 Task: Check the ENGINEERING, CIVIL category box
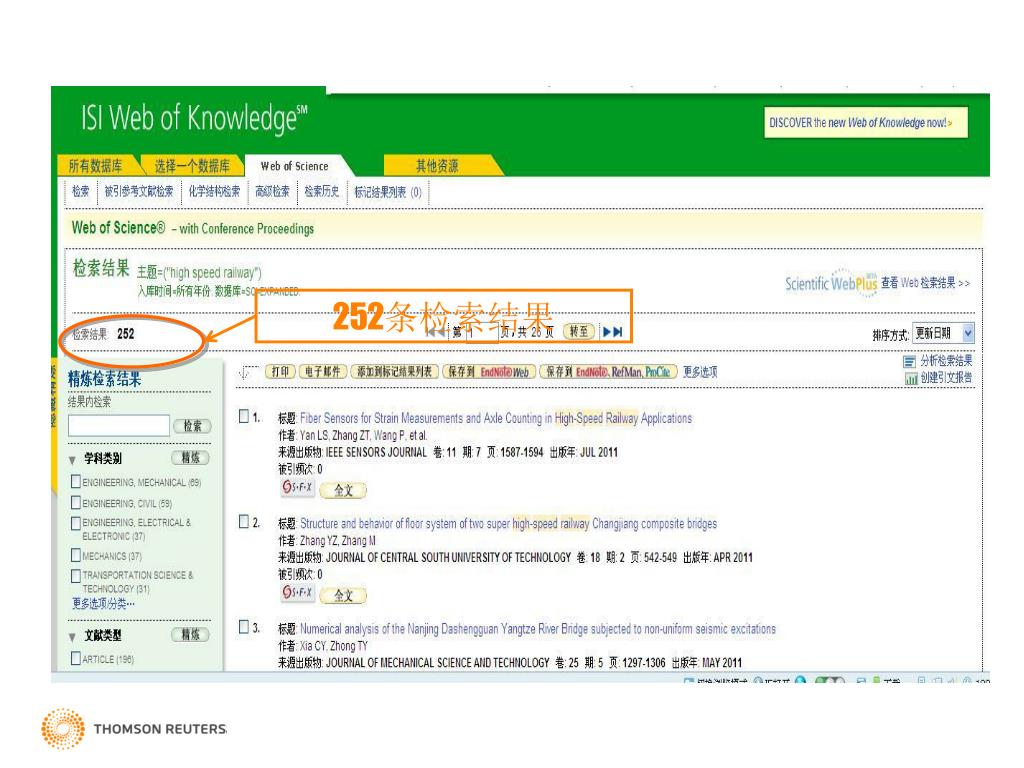tap(76, 502)
